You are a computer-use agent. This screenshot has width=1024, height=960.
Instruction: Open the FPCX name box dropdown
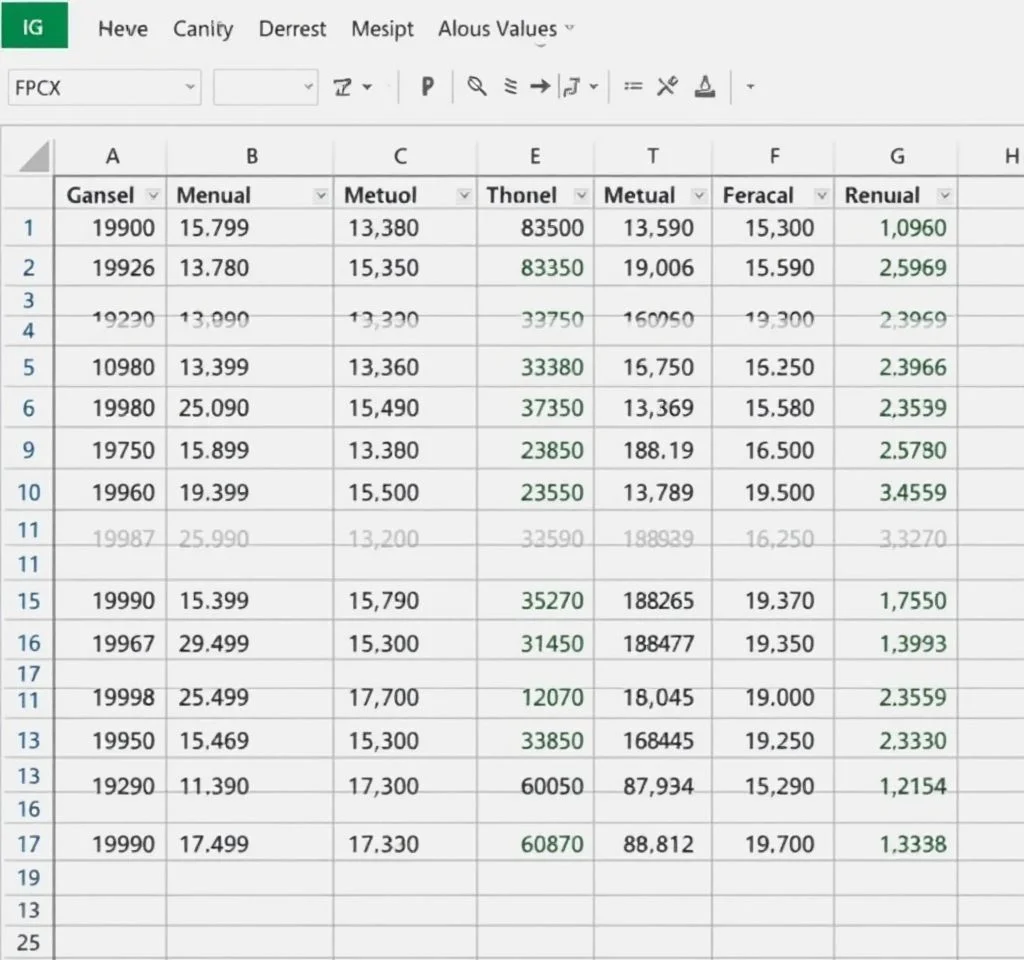[190, 88]
